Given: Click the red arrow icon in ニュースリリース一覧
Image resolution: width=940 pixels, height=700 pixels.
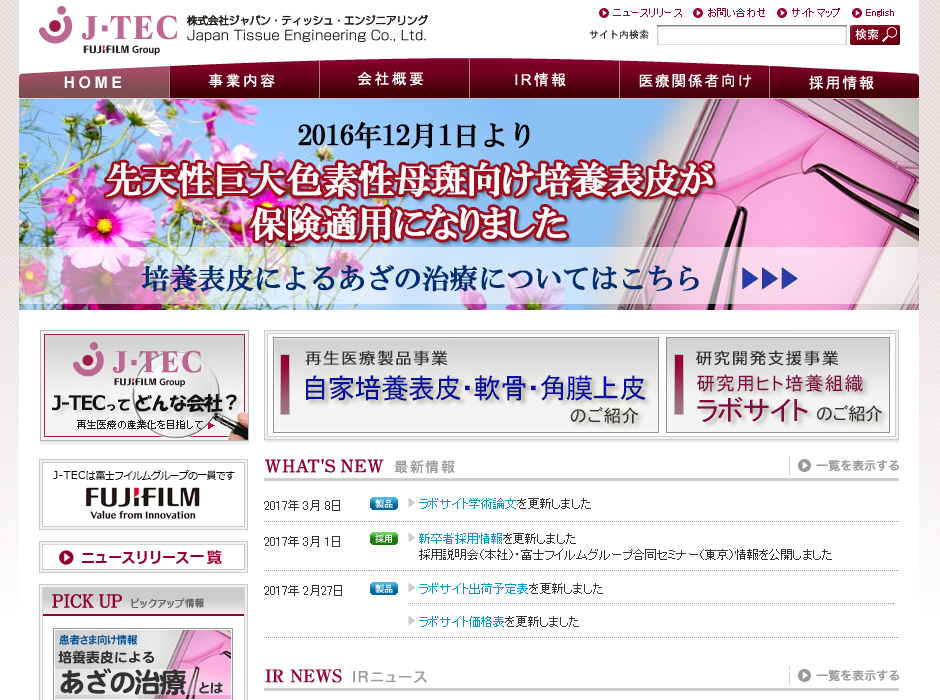Looking at the screenshot, I should click(x=66, y=557).
